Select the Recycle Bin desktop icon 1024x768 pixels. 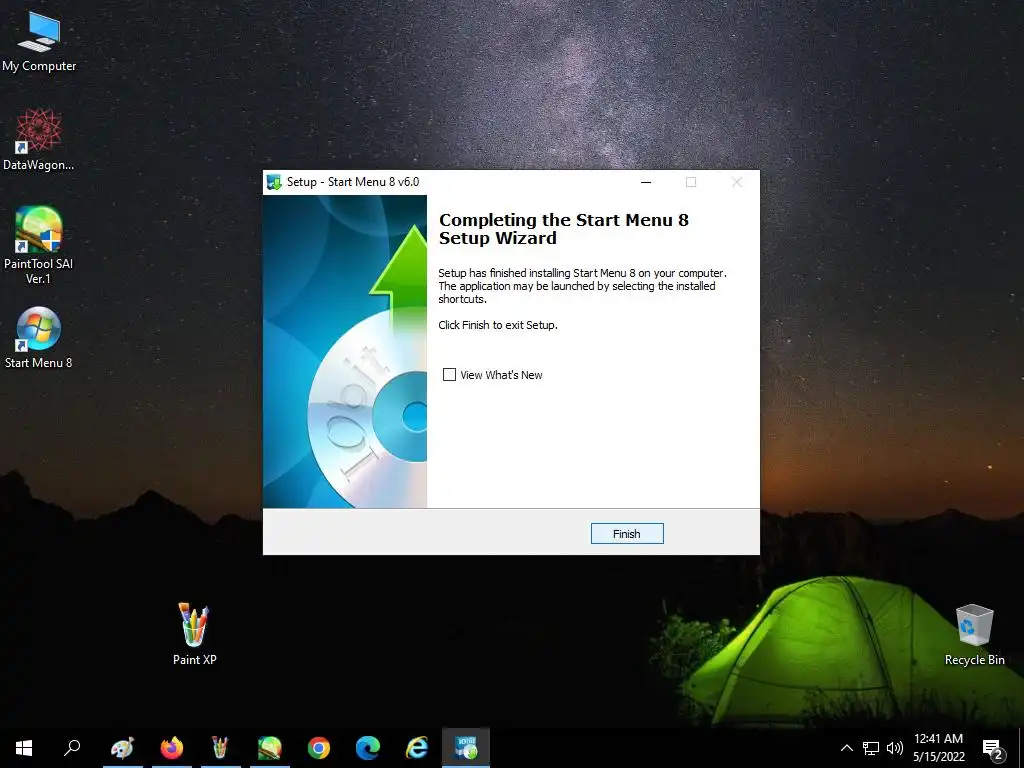[974, 635]
